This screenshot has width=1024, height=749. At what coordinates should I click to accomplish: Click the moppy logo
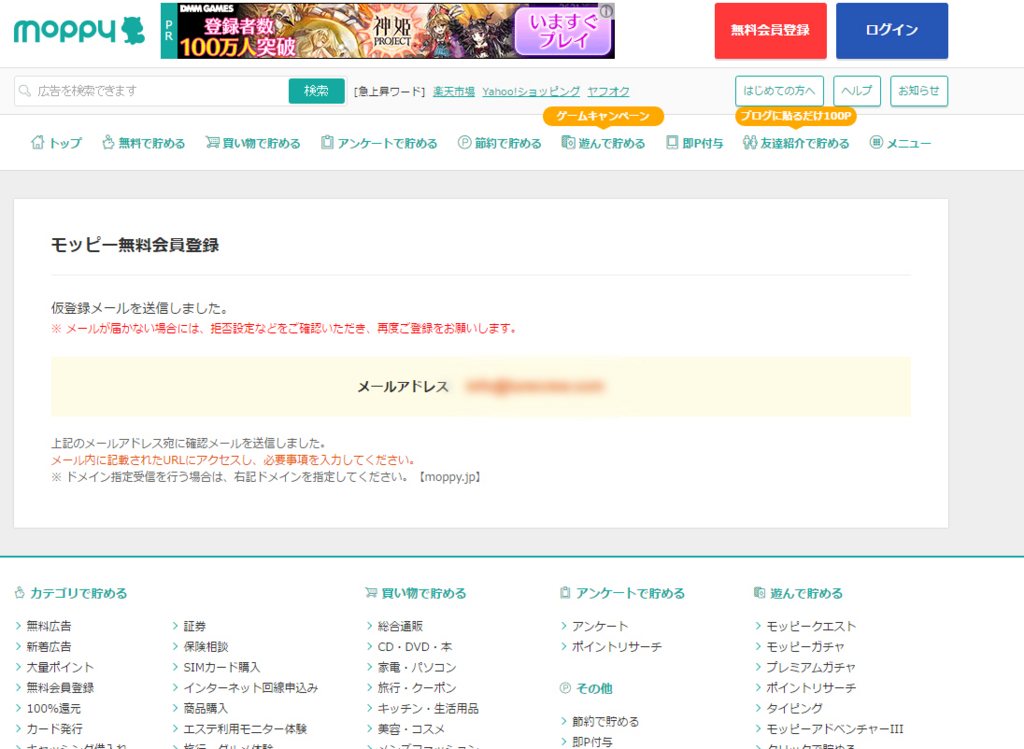point(79,31)
